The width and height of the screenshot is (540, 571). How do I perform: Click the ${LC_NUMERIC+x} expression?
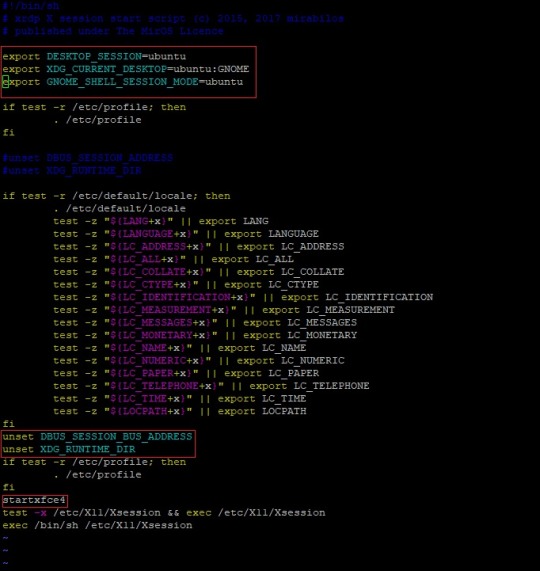157,361
